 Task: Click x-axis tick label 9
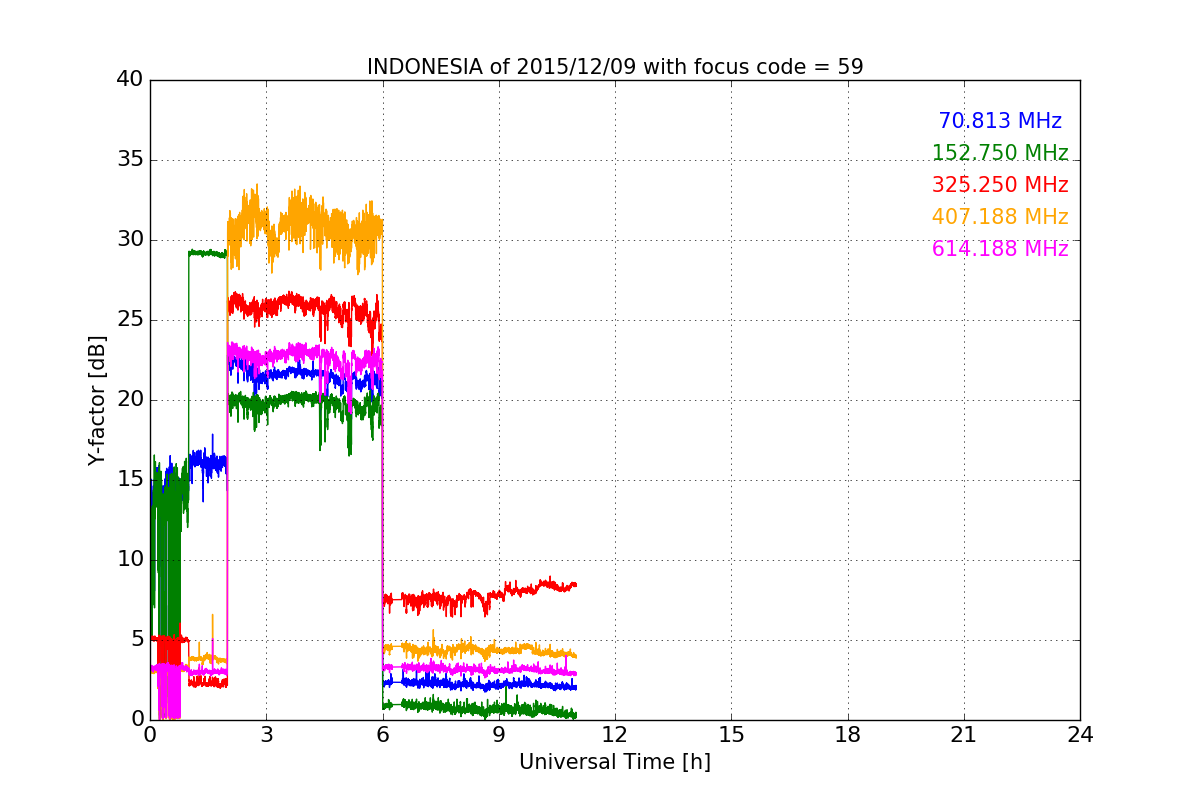point(499,735)
